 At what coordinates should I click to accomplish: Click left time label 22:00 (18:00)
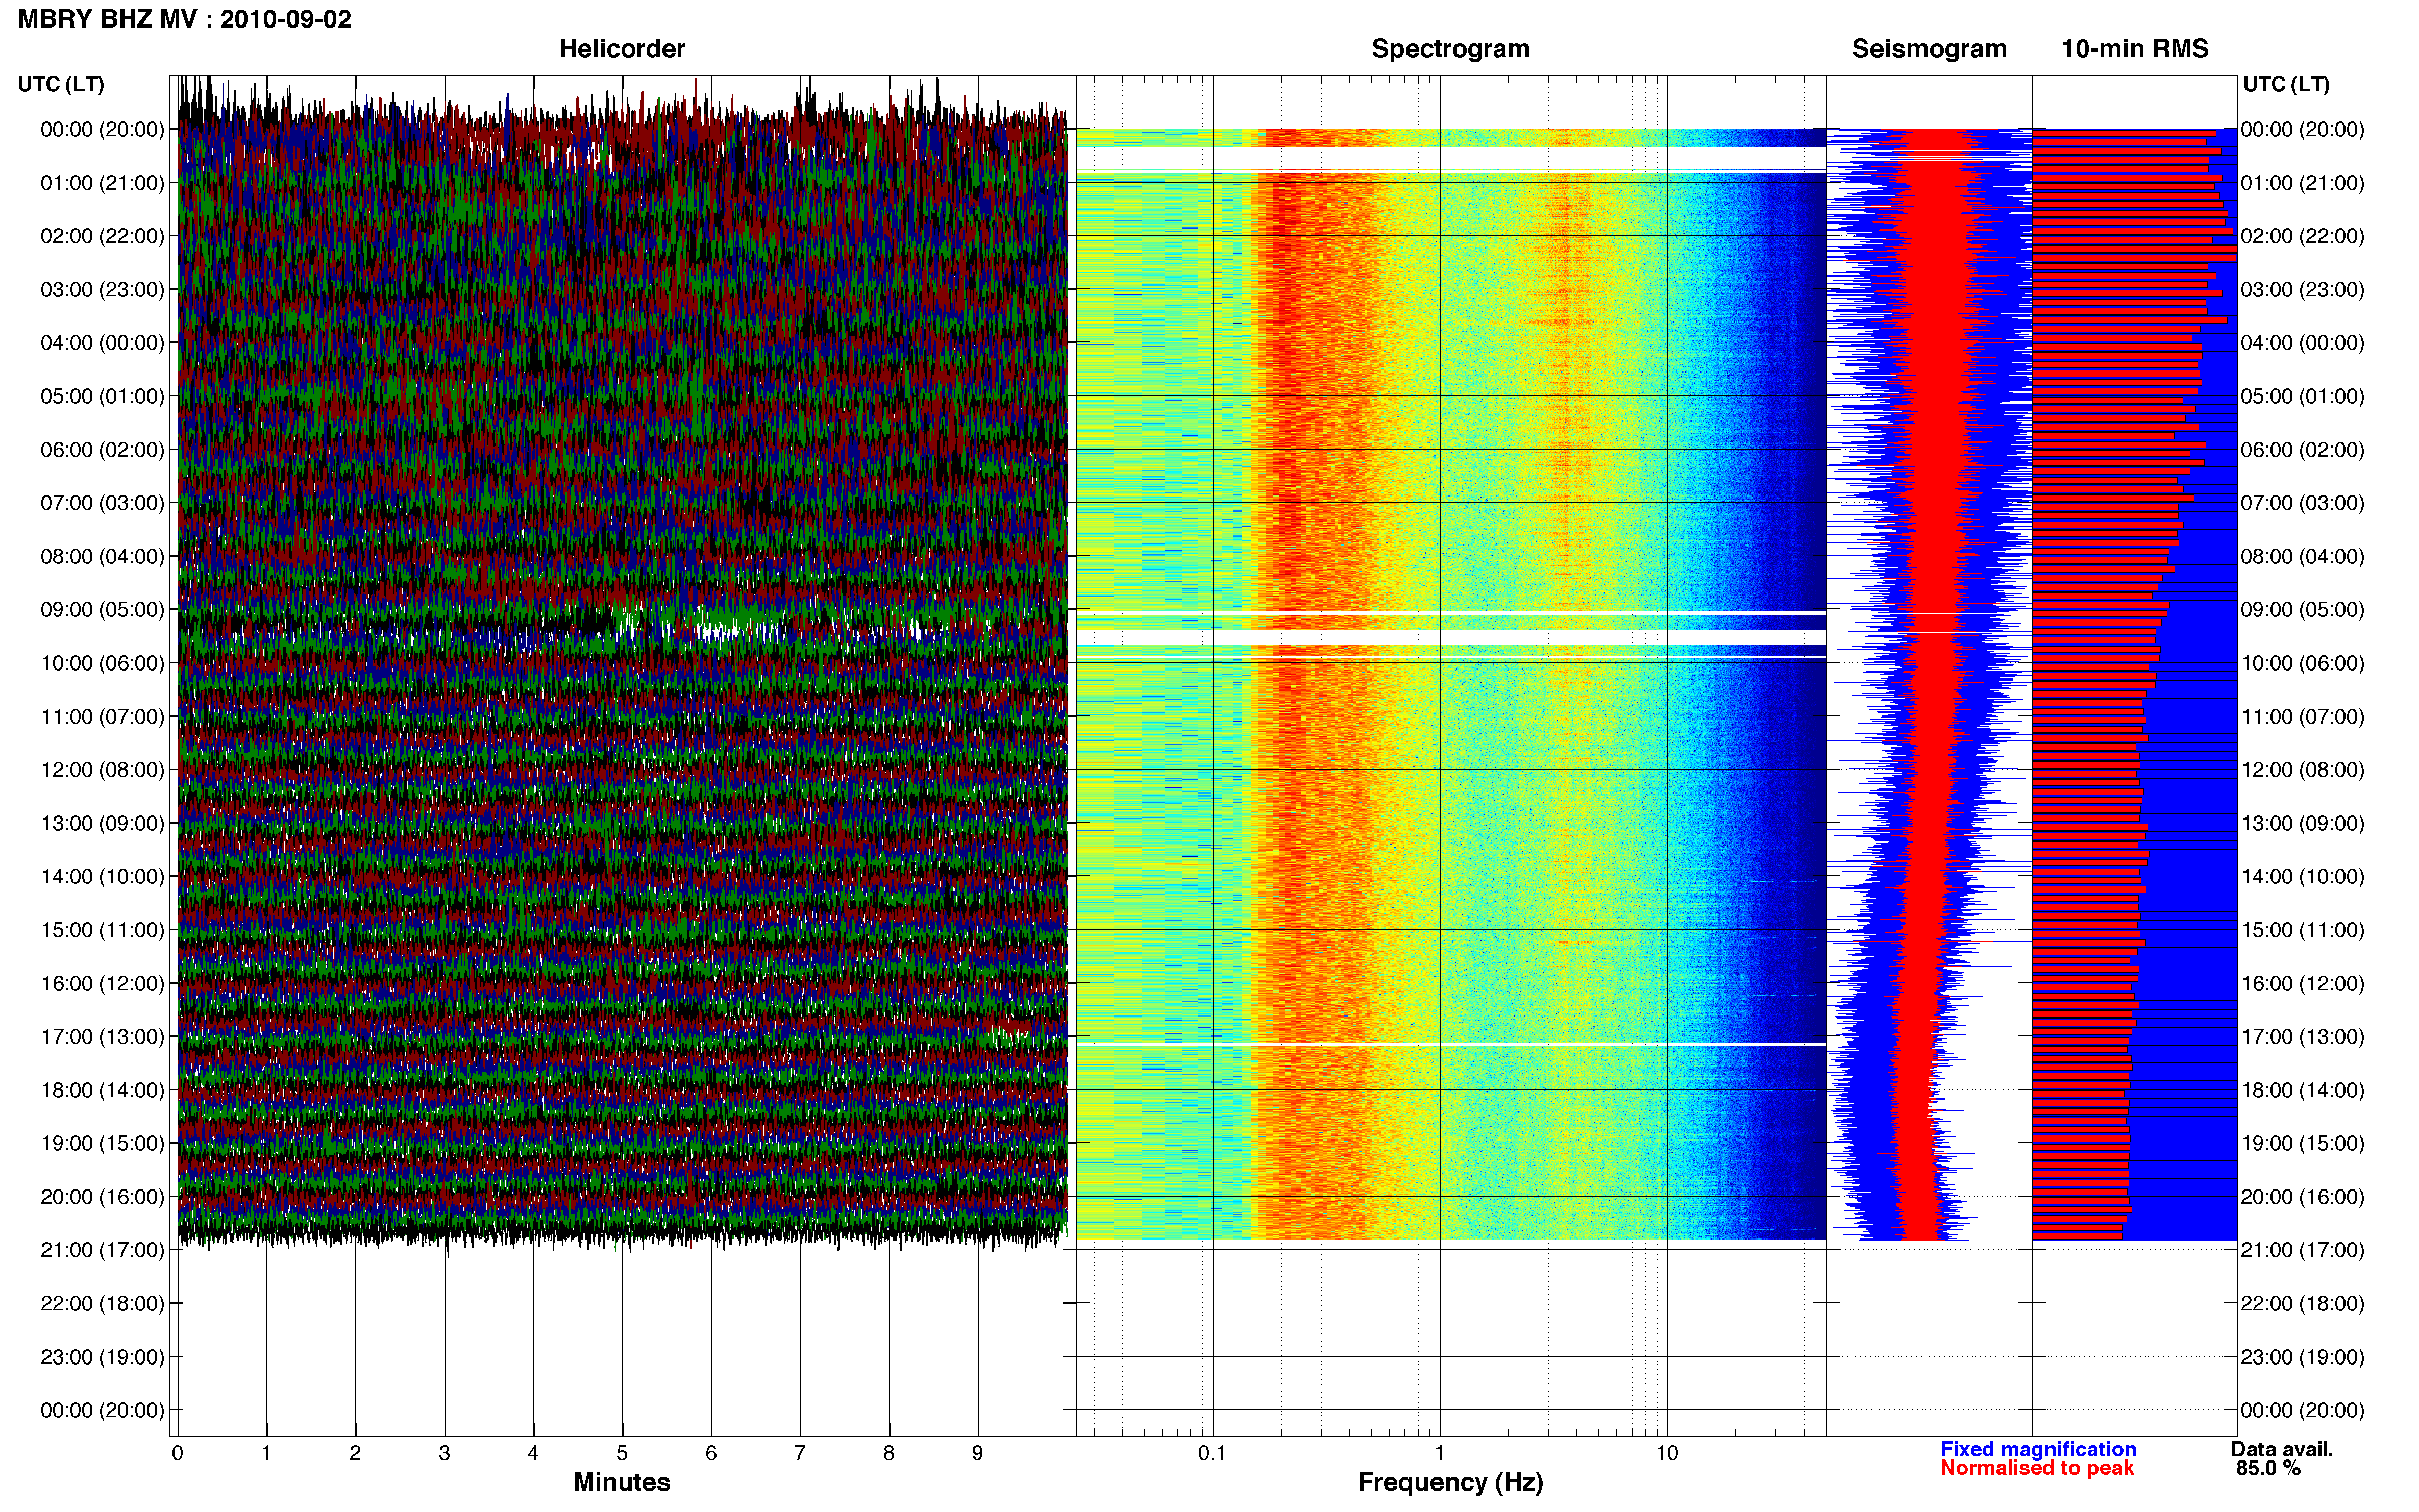102,1304
